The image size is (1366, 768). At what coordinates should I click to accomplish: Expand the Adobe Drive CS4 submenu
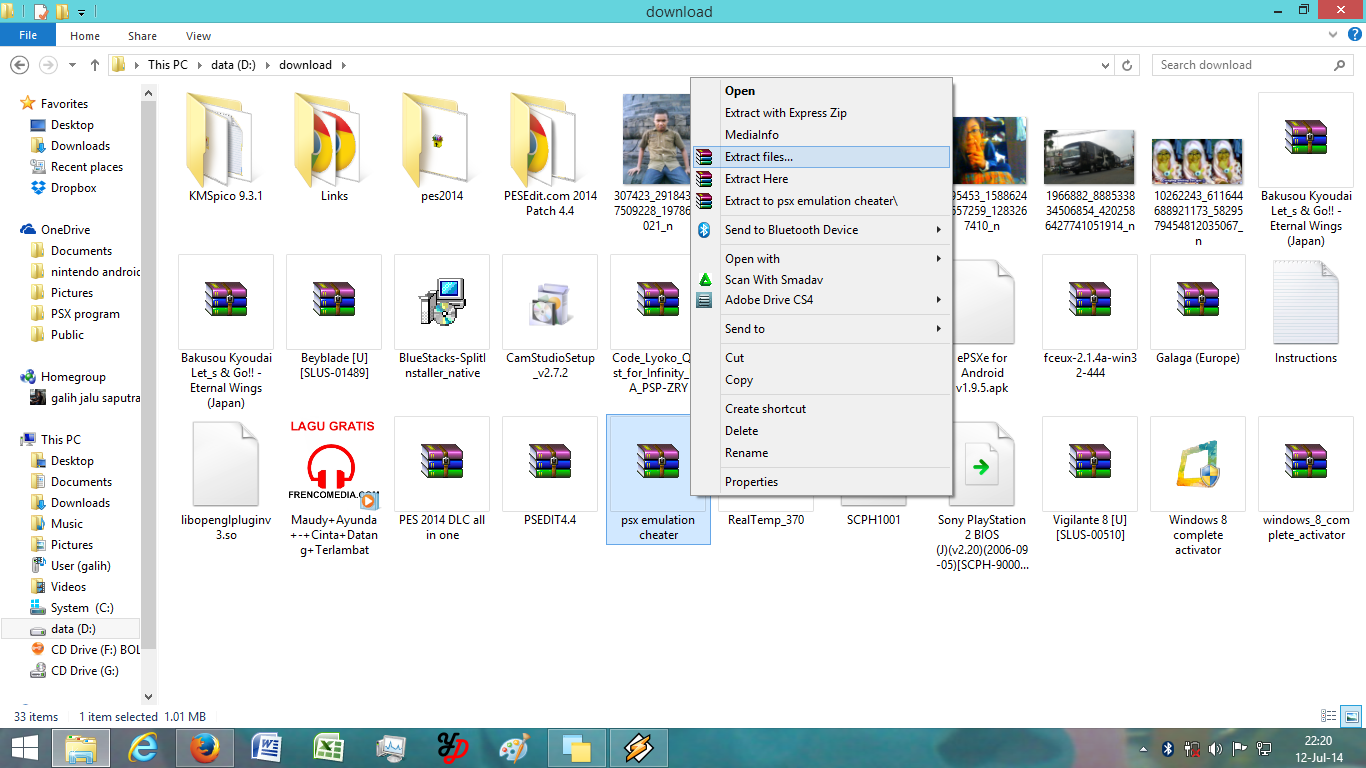click(x=821, y=300)
